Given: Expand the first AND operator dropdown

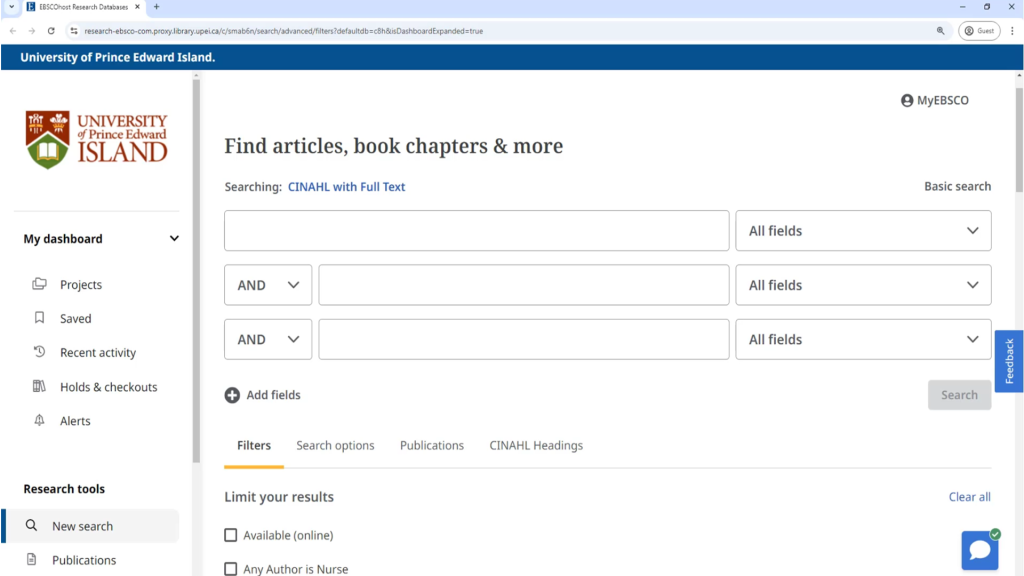Looking at the screenshot, I should tap(268, 285).
